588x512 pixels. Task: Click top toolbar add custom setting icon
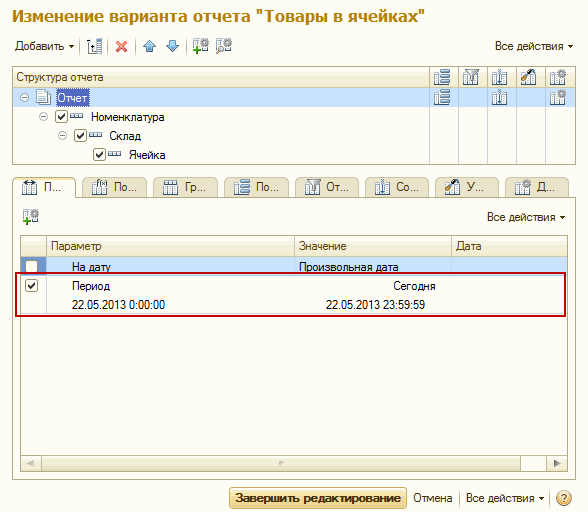201,46
